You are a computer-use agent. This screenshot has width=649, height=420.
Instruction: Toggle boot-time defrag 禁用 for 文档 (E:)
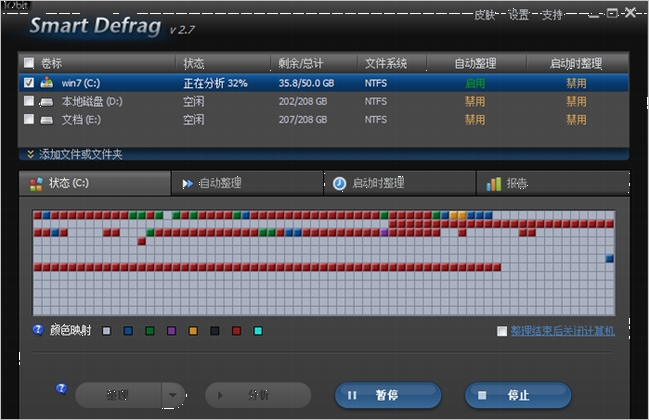click(576, 120)
